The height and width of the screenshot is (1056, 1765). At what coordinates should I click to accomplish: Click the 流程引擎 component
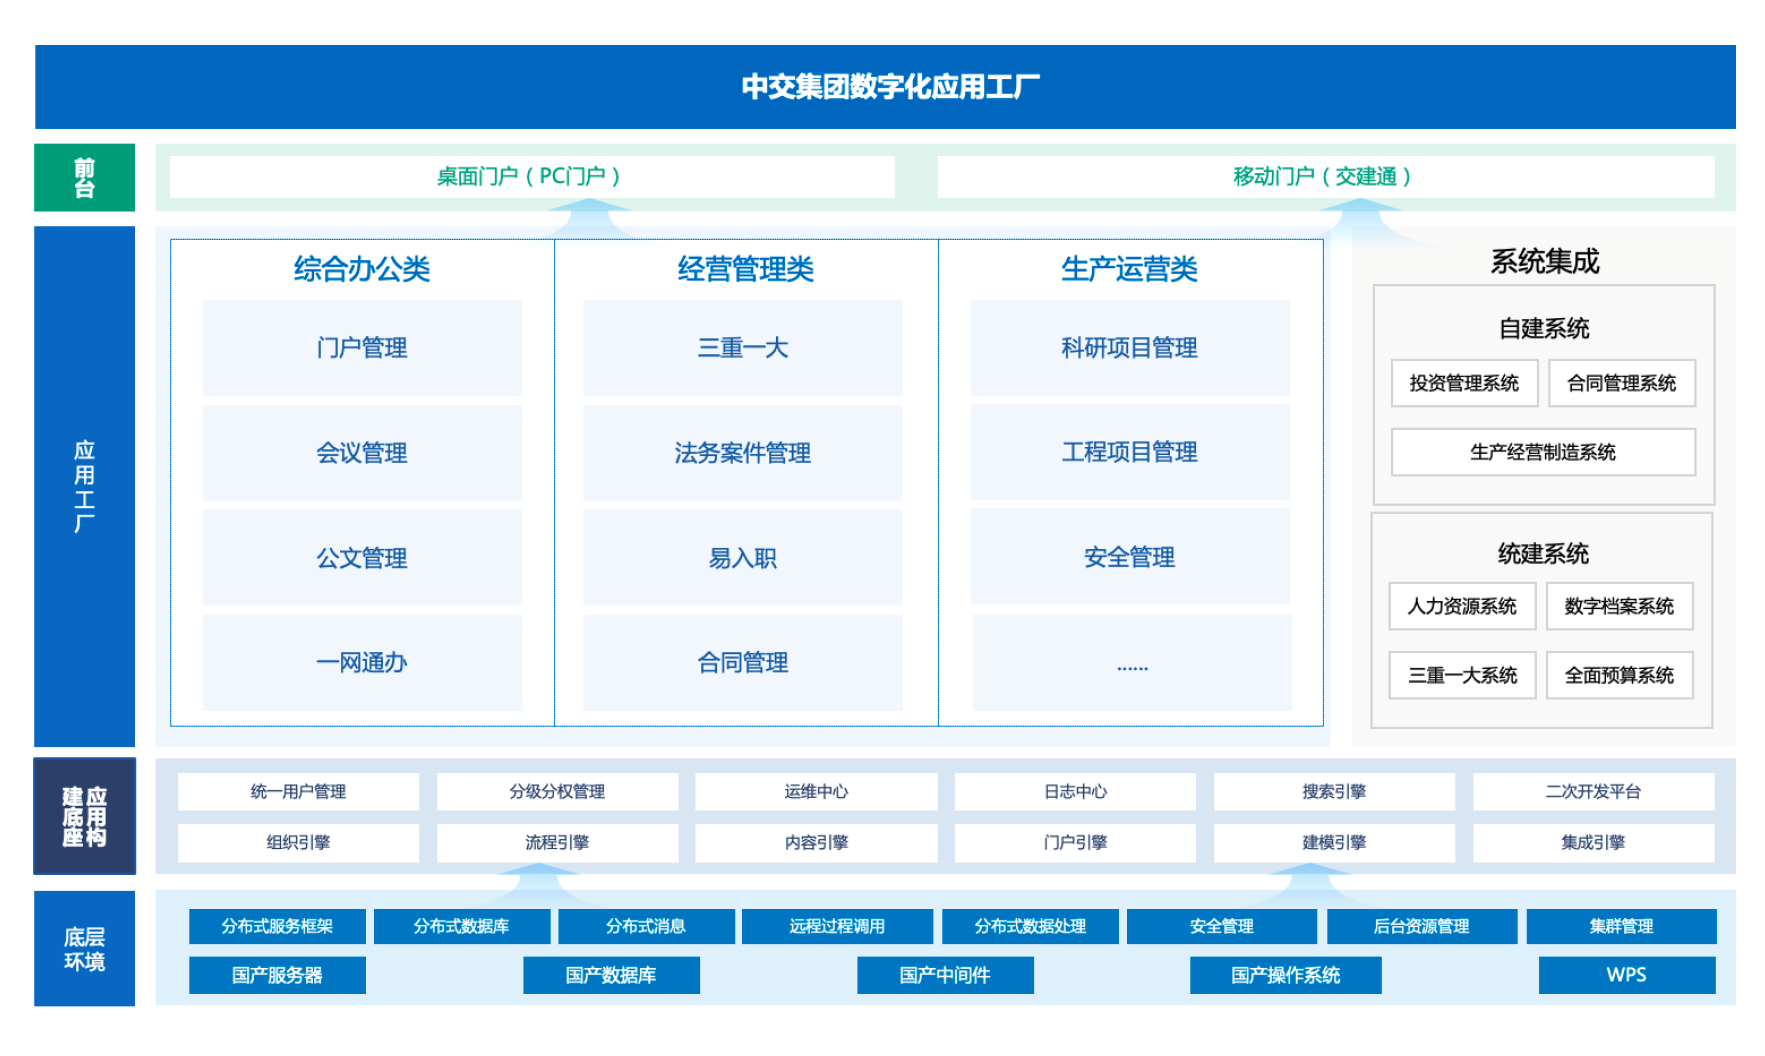(x=557, y=843)
